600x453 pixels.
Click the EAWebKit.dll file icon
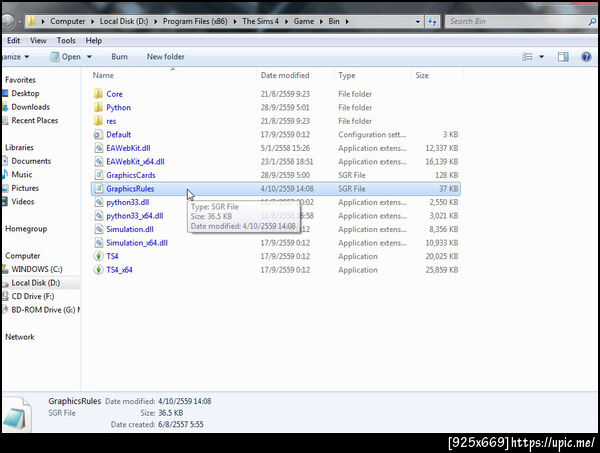[x=98, y=148]
